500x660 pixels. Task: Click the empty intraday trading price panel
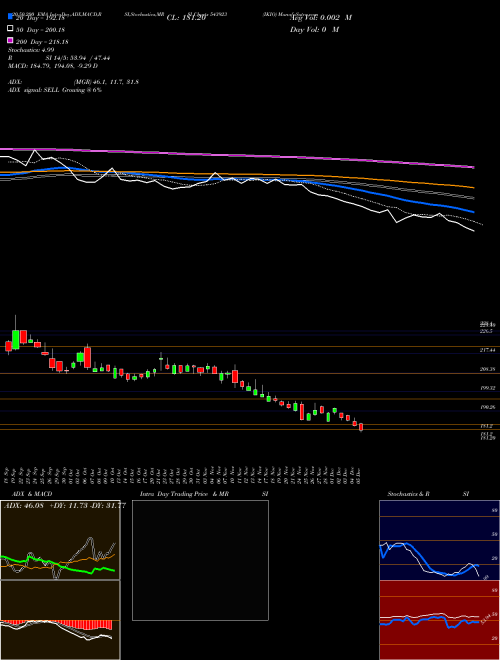point(200,560)
